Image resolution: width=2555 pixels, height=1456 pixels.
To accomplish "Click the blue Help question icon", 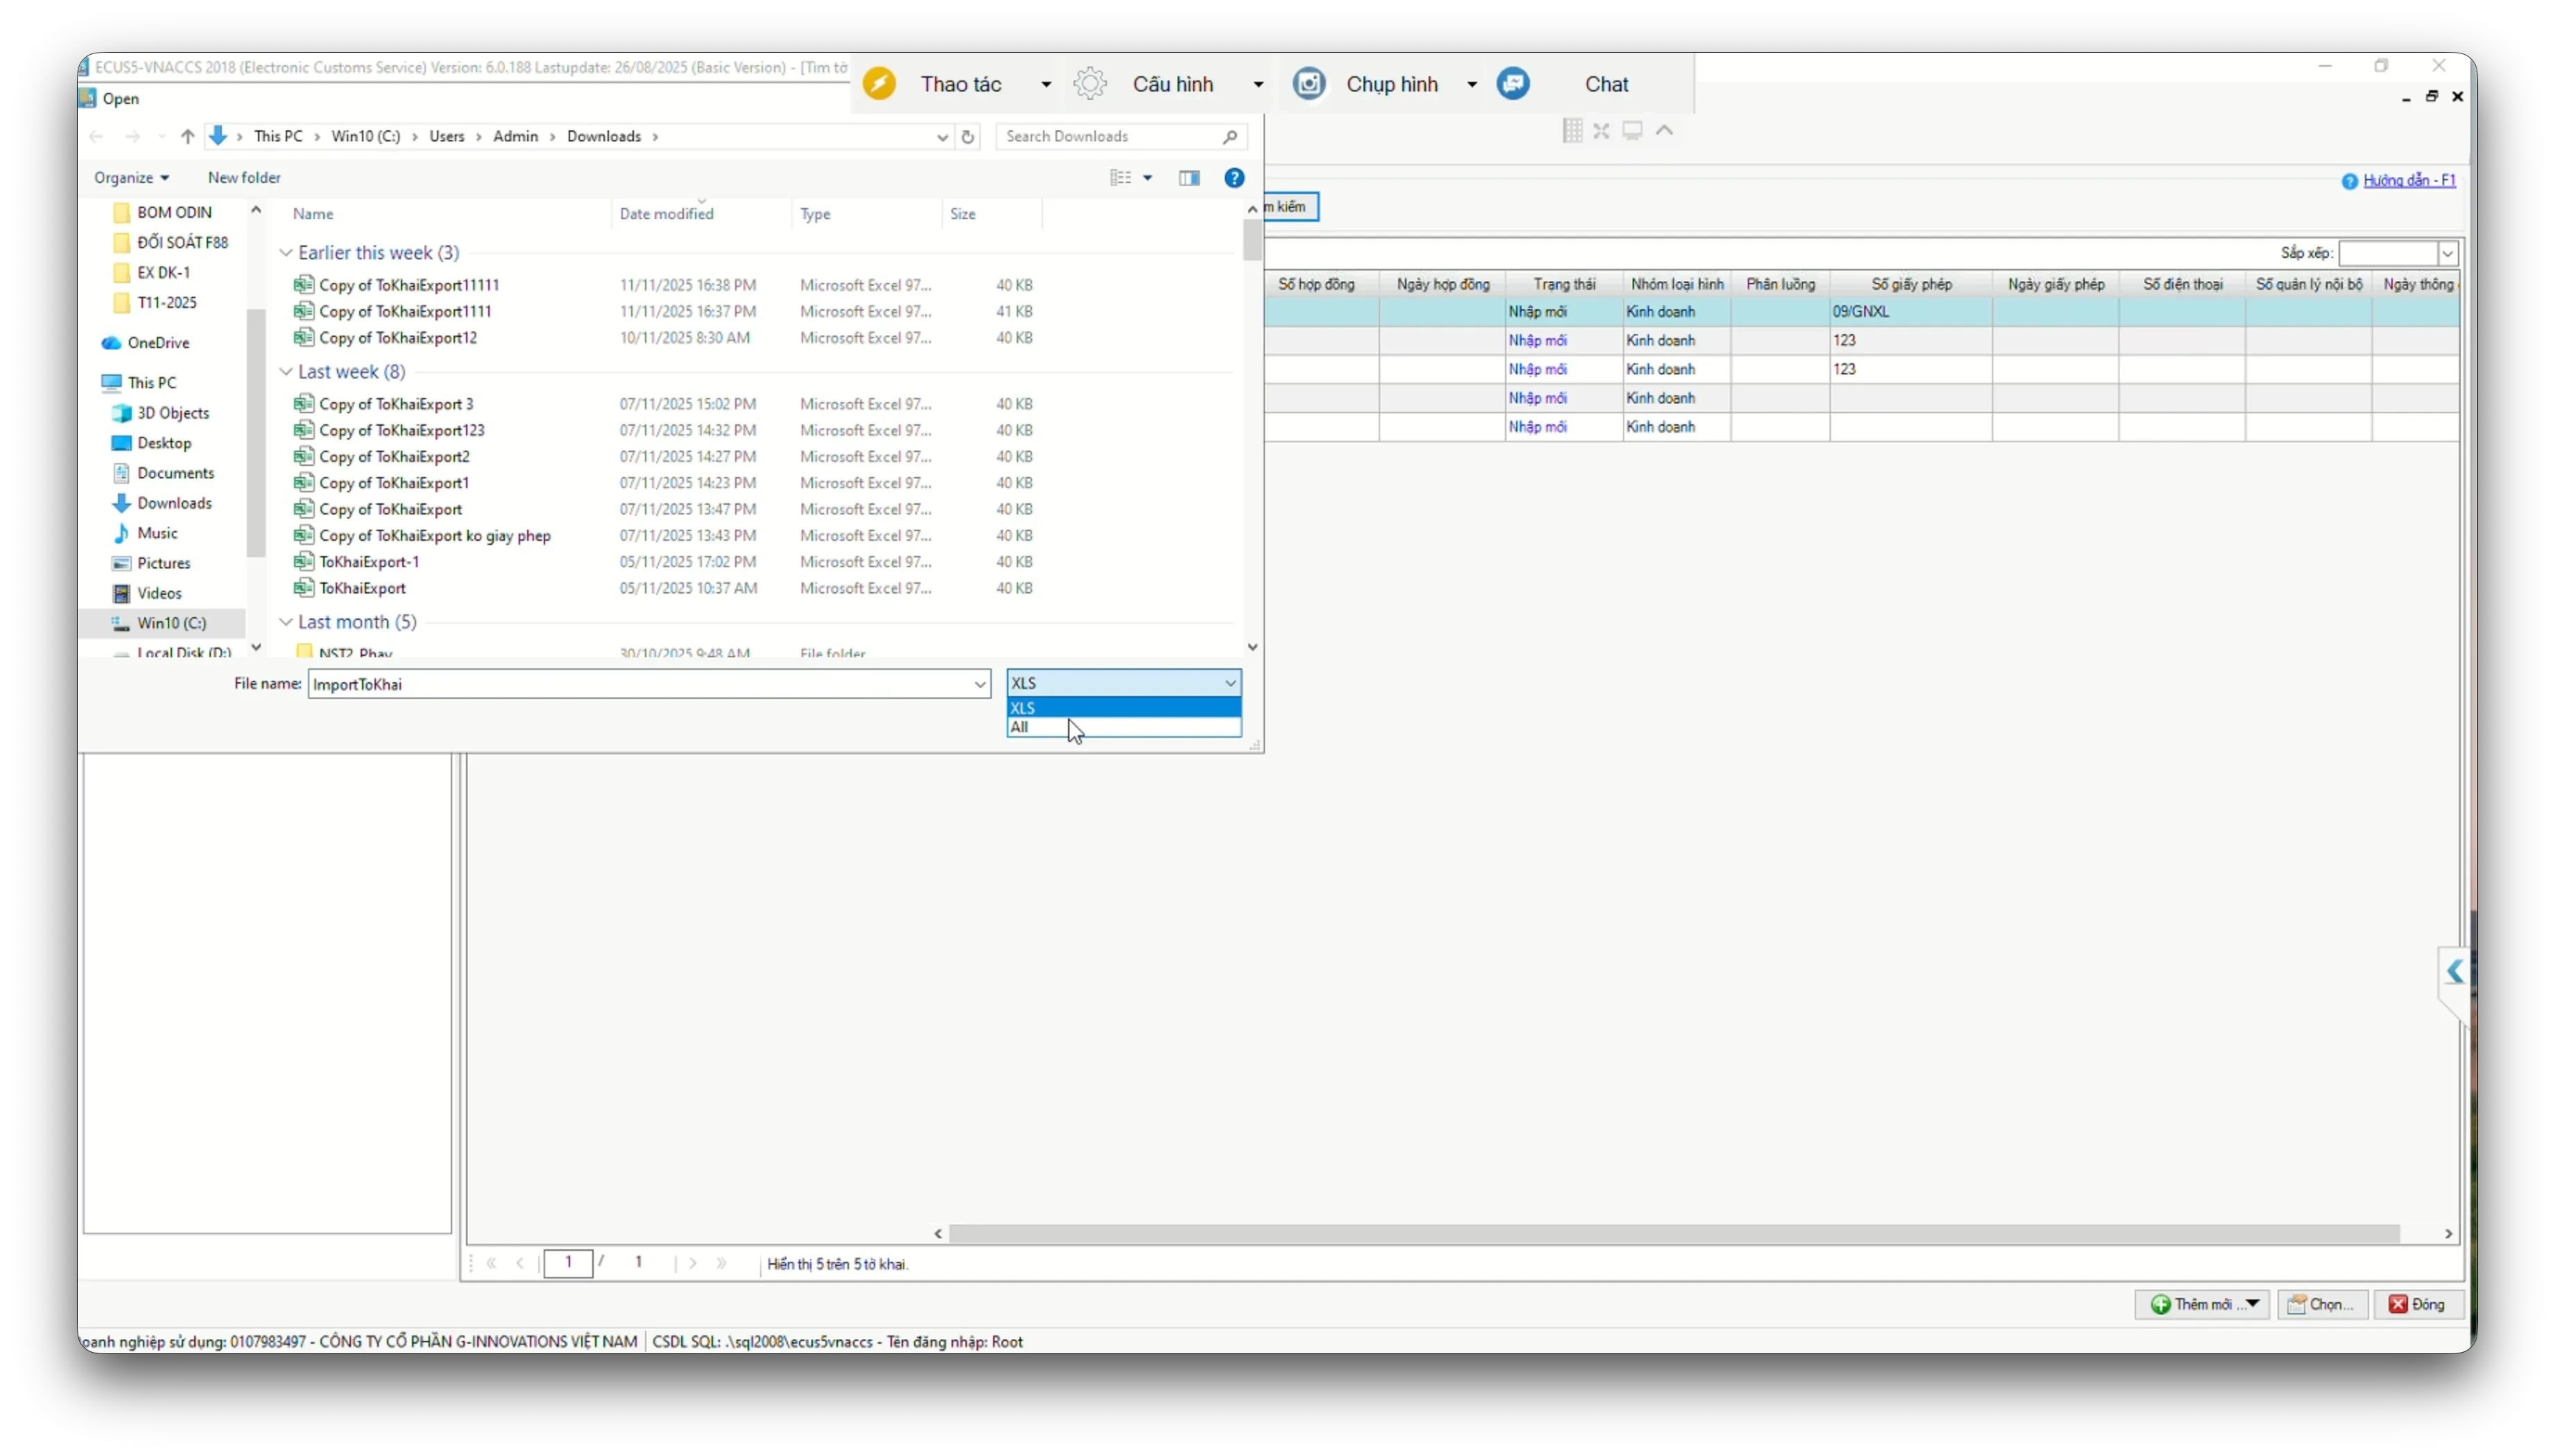I will [1234, 178].
